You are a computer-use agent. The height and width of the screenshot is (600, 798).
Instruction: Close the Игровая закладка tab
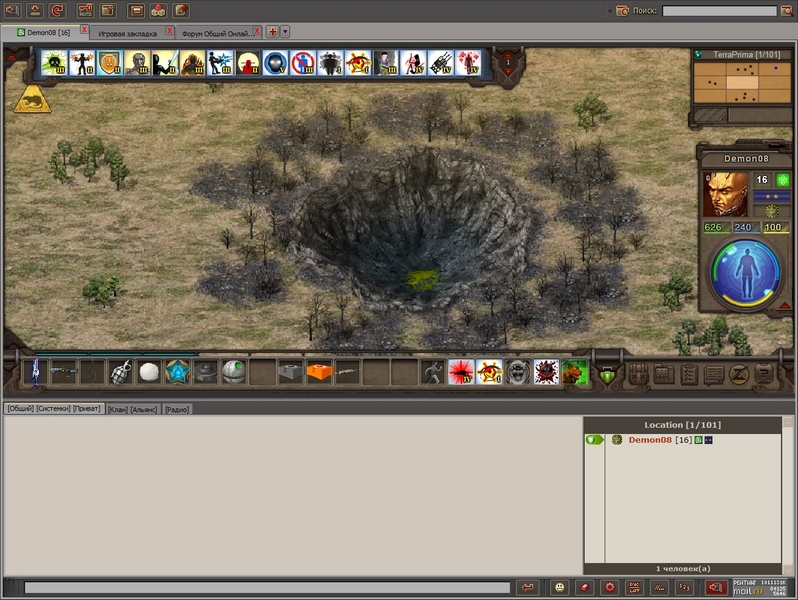170,31
